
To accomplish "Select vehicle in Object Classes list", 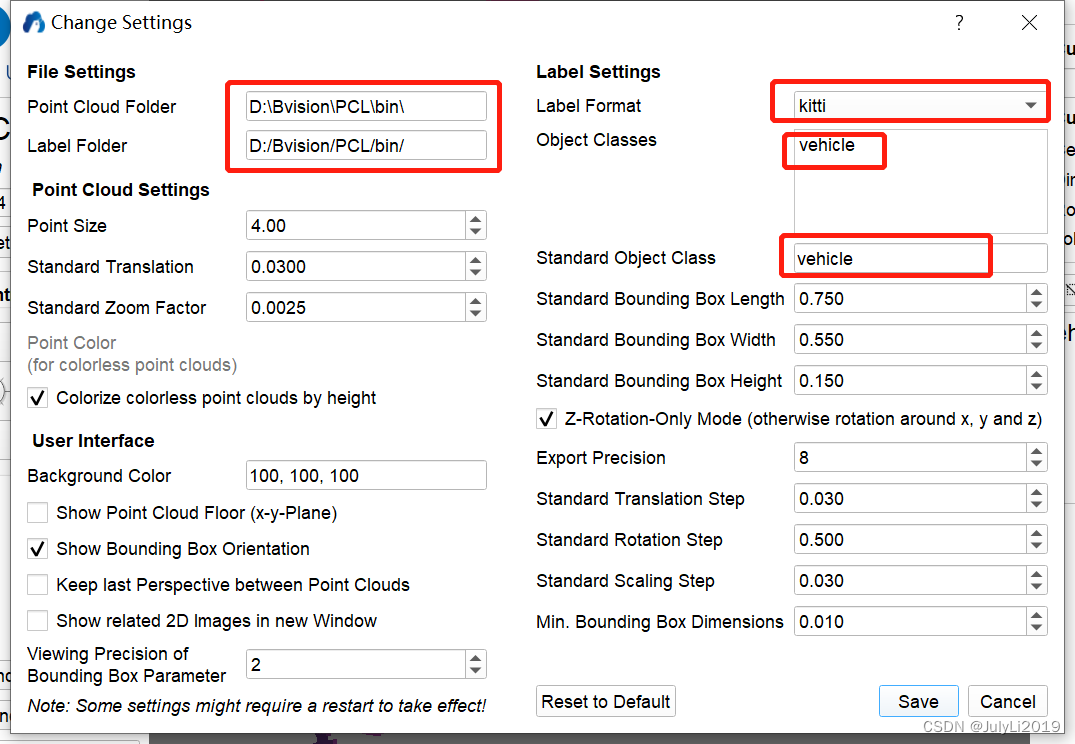I will click(x=827, y=145).
